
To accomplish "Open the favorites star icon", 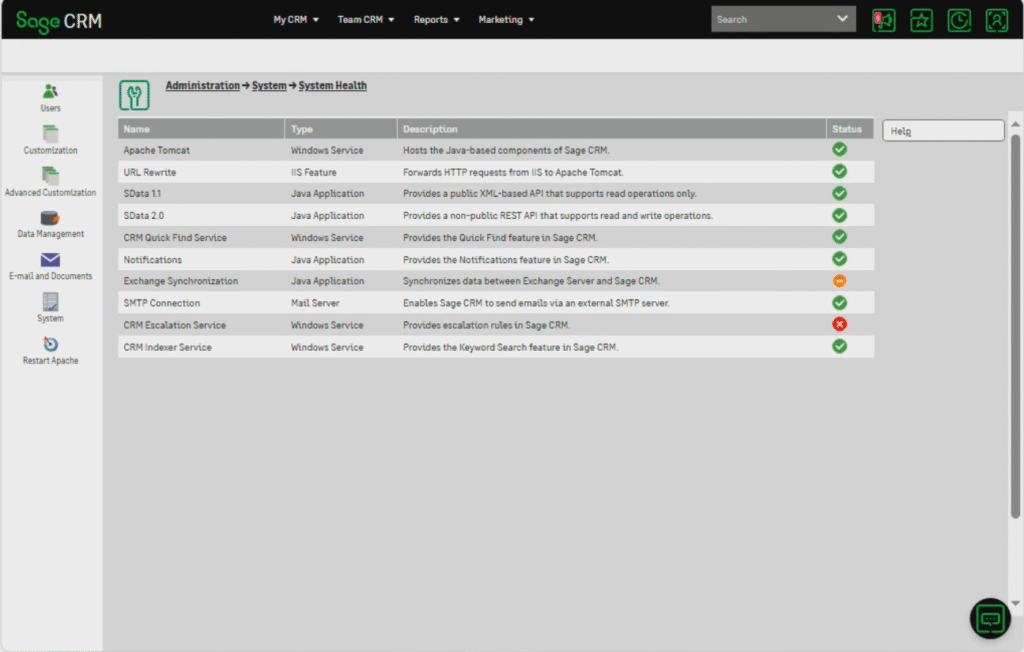I will pyautogui.click(x=921, y=20).
